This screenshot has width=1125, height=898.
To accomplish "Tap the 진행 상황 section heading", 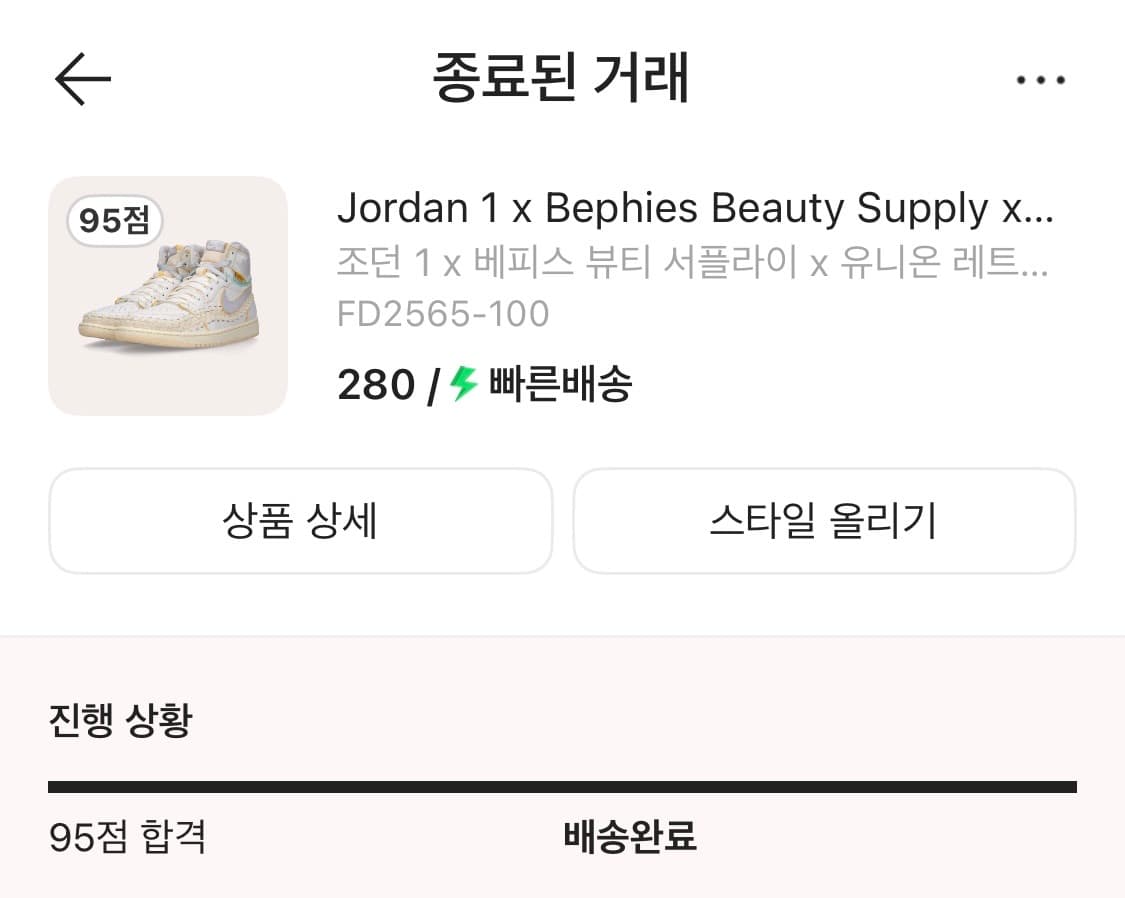I will tap(120, 720).
